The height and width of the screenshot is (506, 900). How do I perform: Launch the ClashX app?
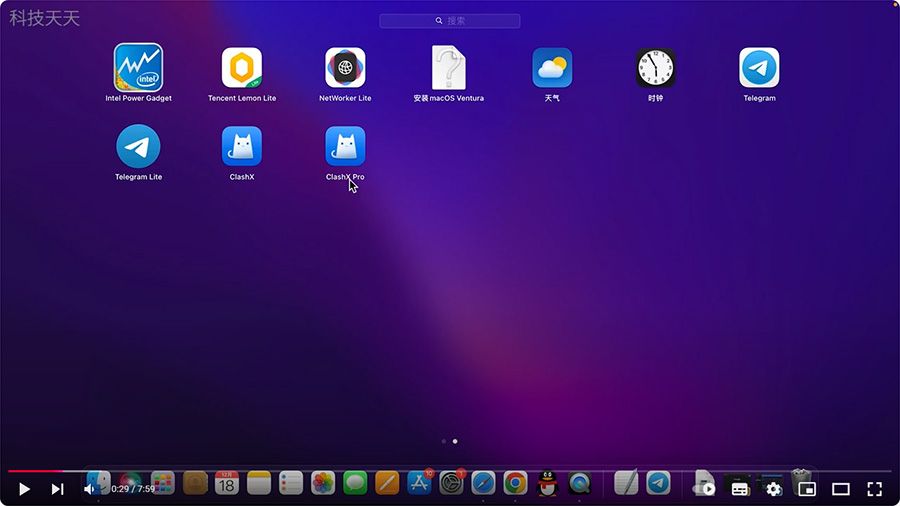(242, 146)
